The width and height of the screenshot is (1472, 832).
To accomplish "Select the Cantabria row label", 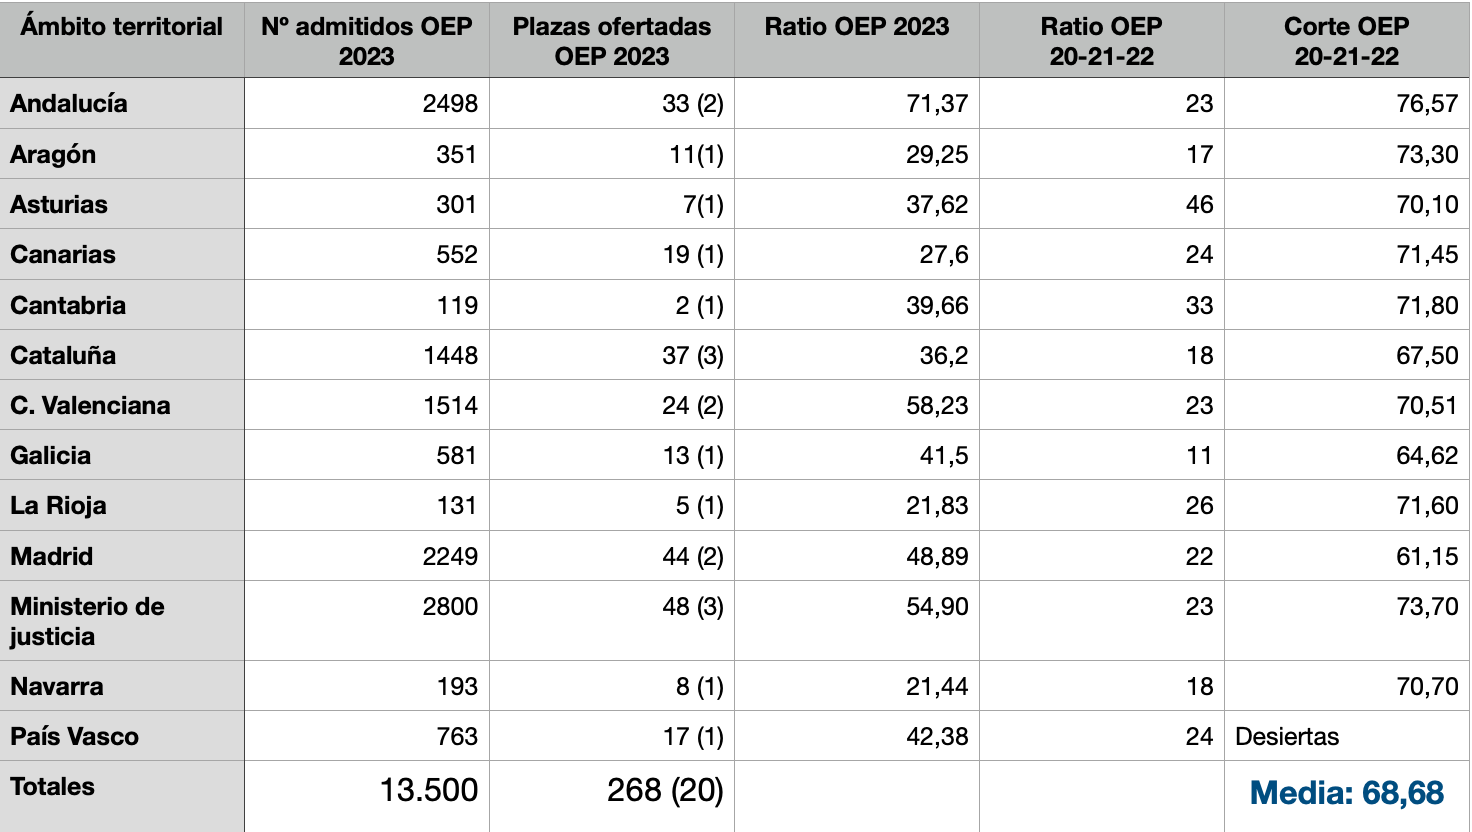I will coord(68,306).
